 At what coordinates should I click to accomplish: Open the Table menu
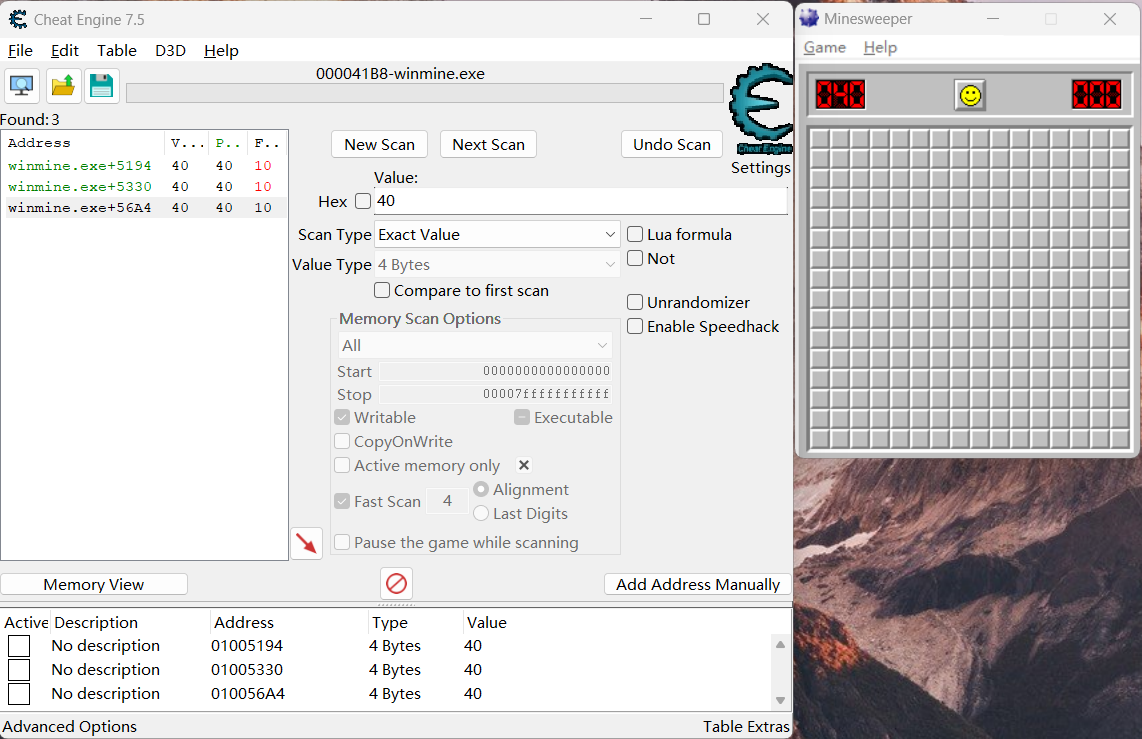(x=116, y=50)
